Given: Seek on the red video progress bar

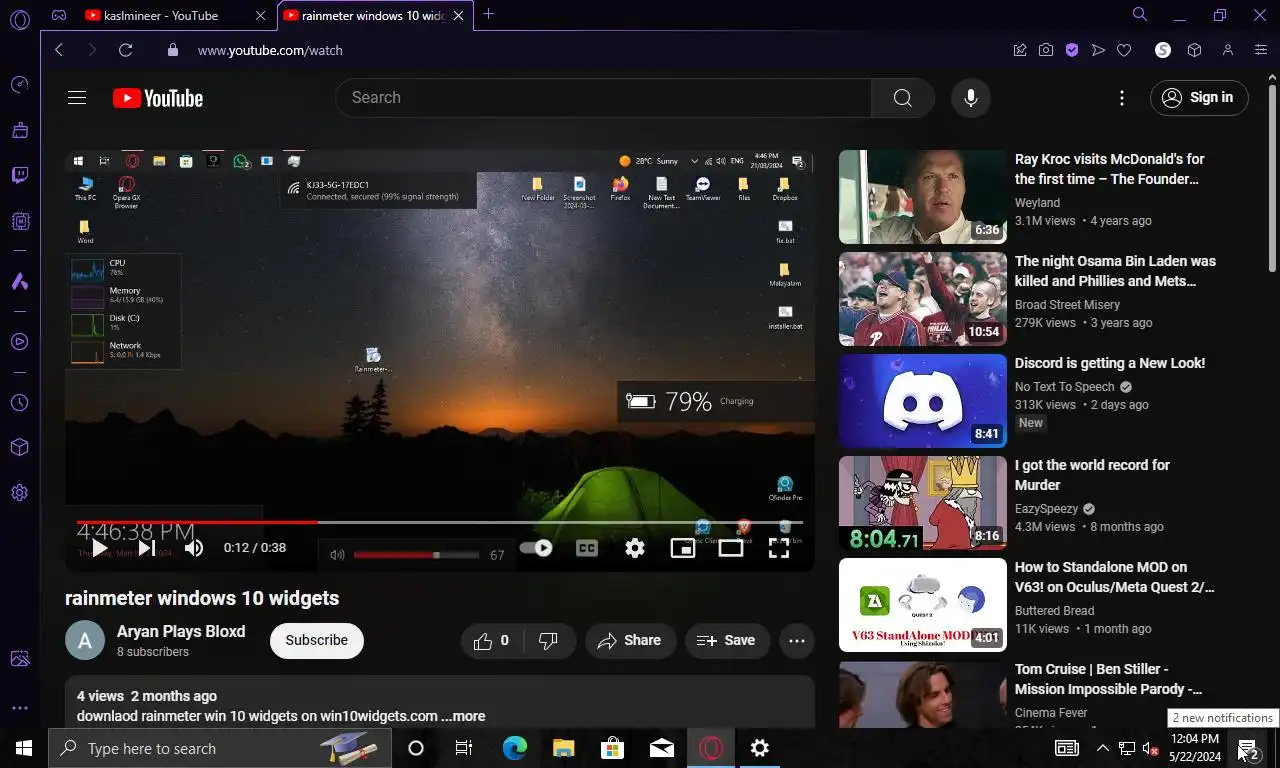Looking at the screenshot, I should (x=440, y=522).
